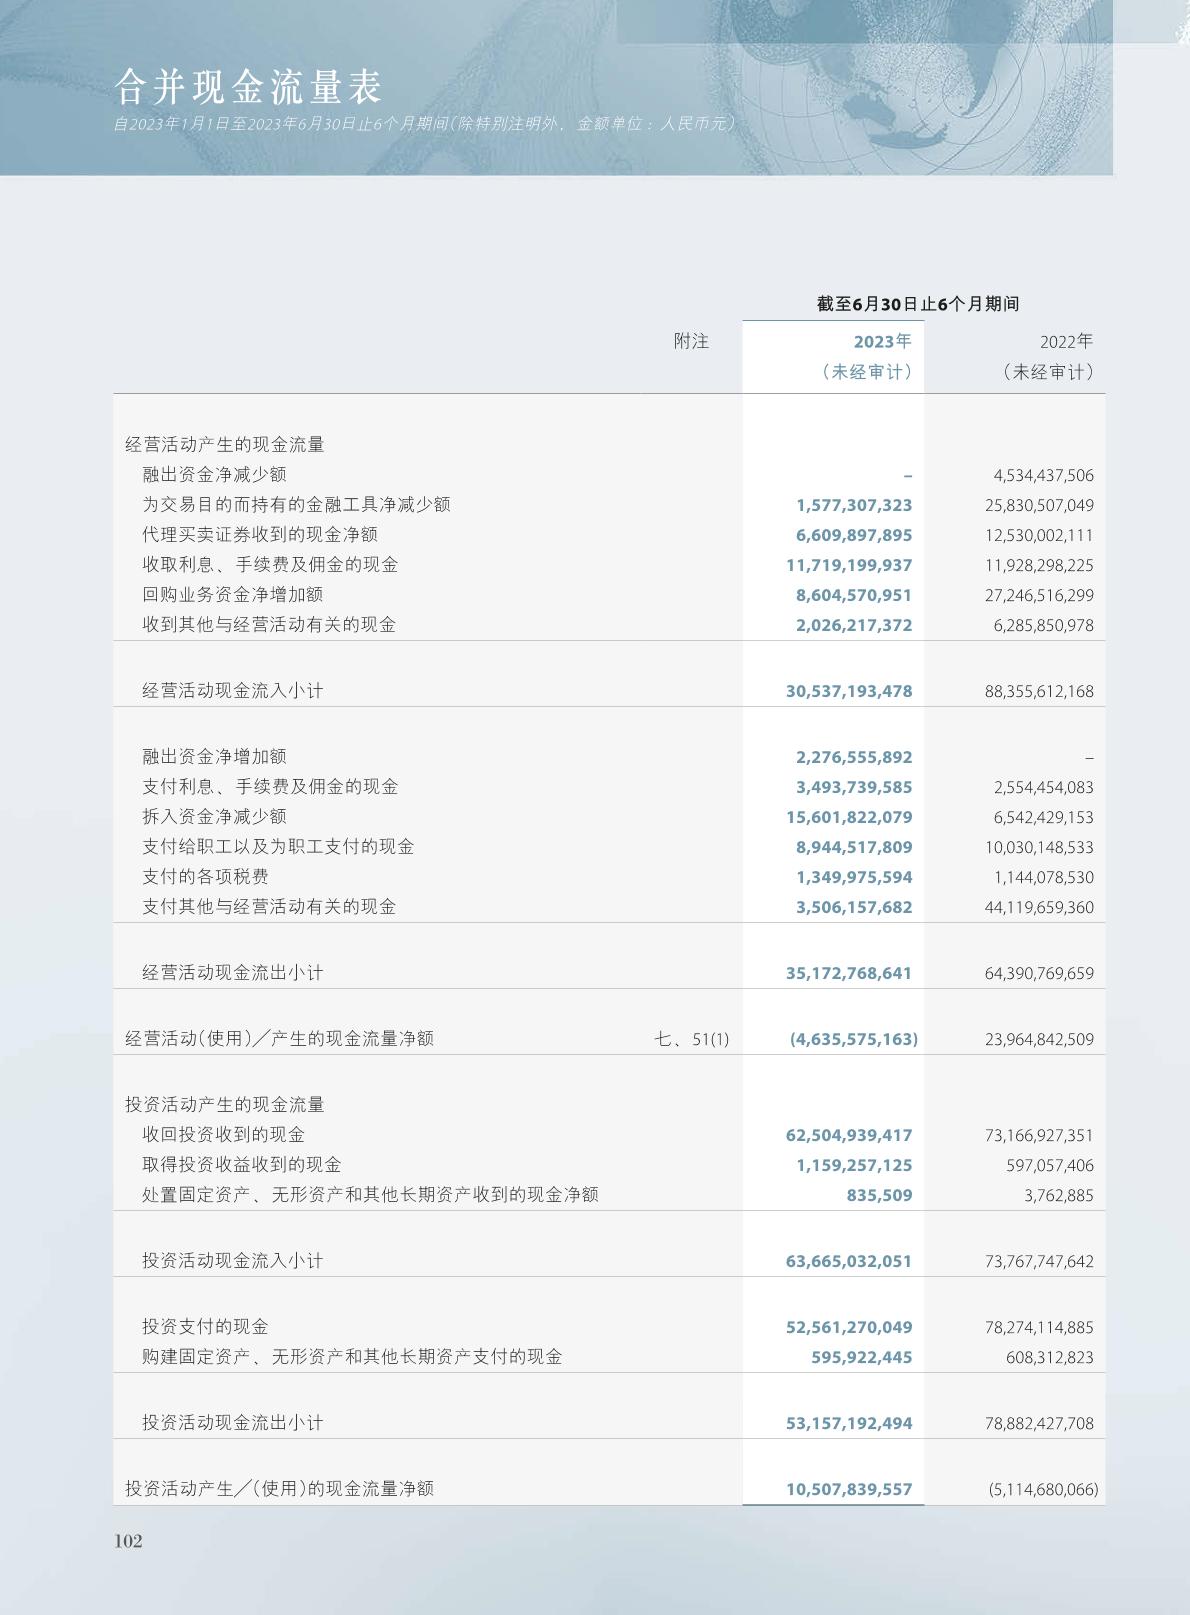Select the 投资活动产生的现金流量 section heading
The width and height of the screenshot is (1190, 1615).
[225, 1105]
